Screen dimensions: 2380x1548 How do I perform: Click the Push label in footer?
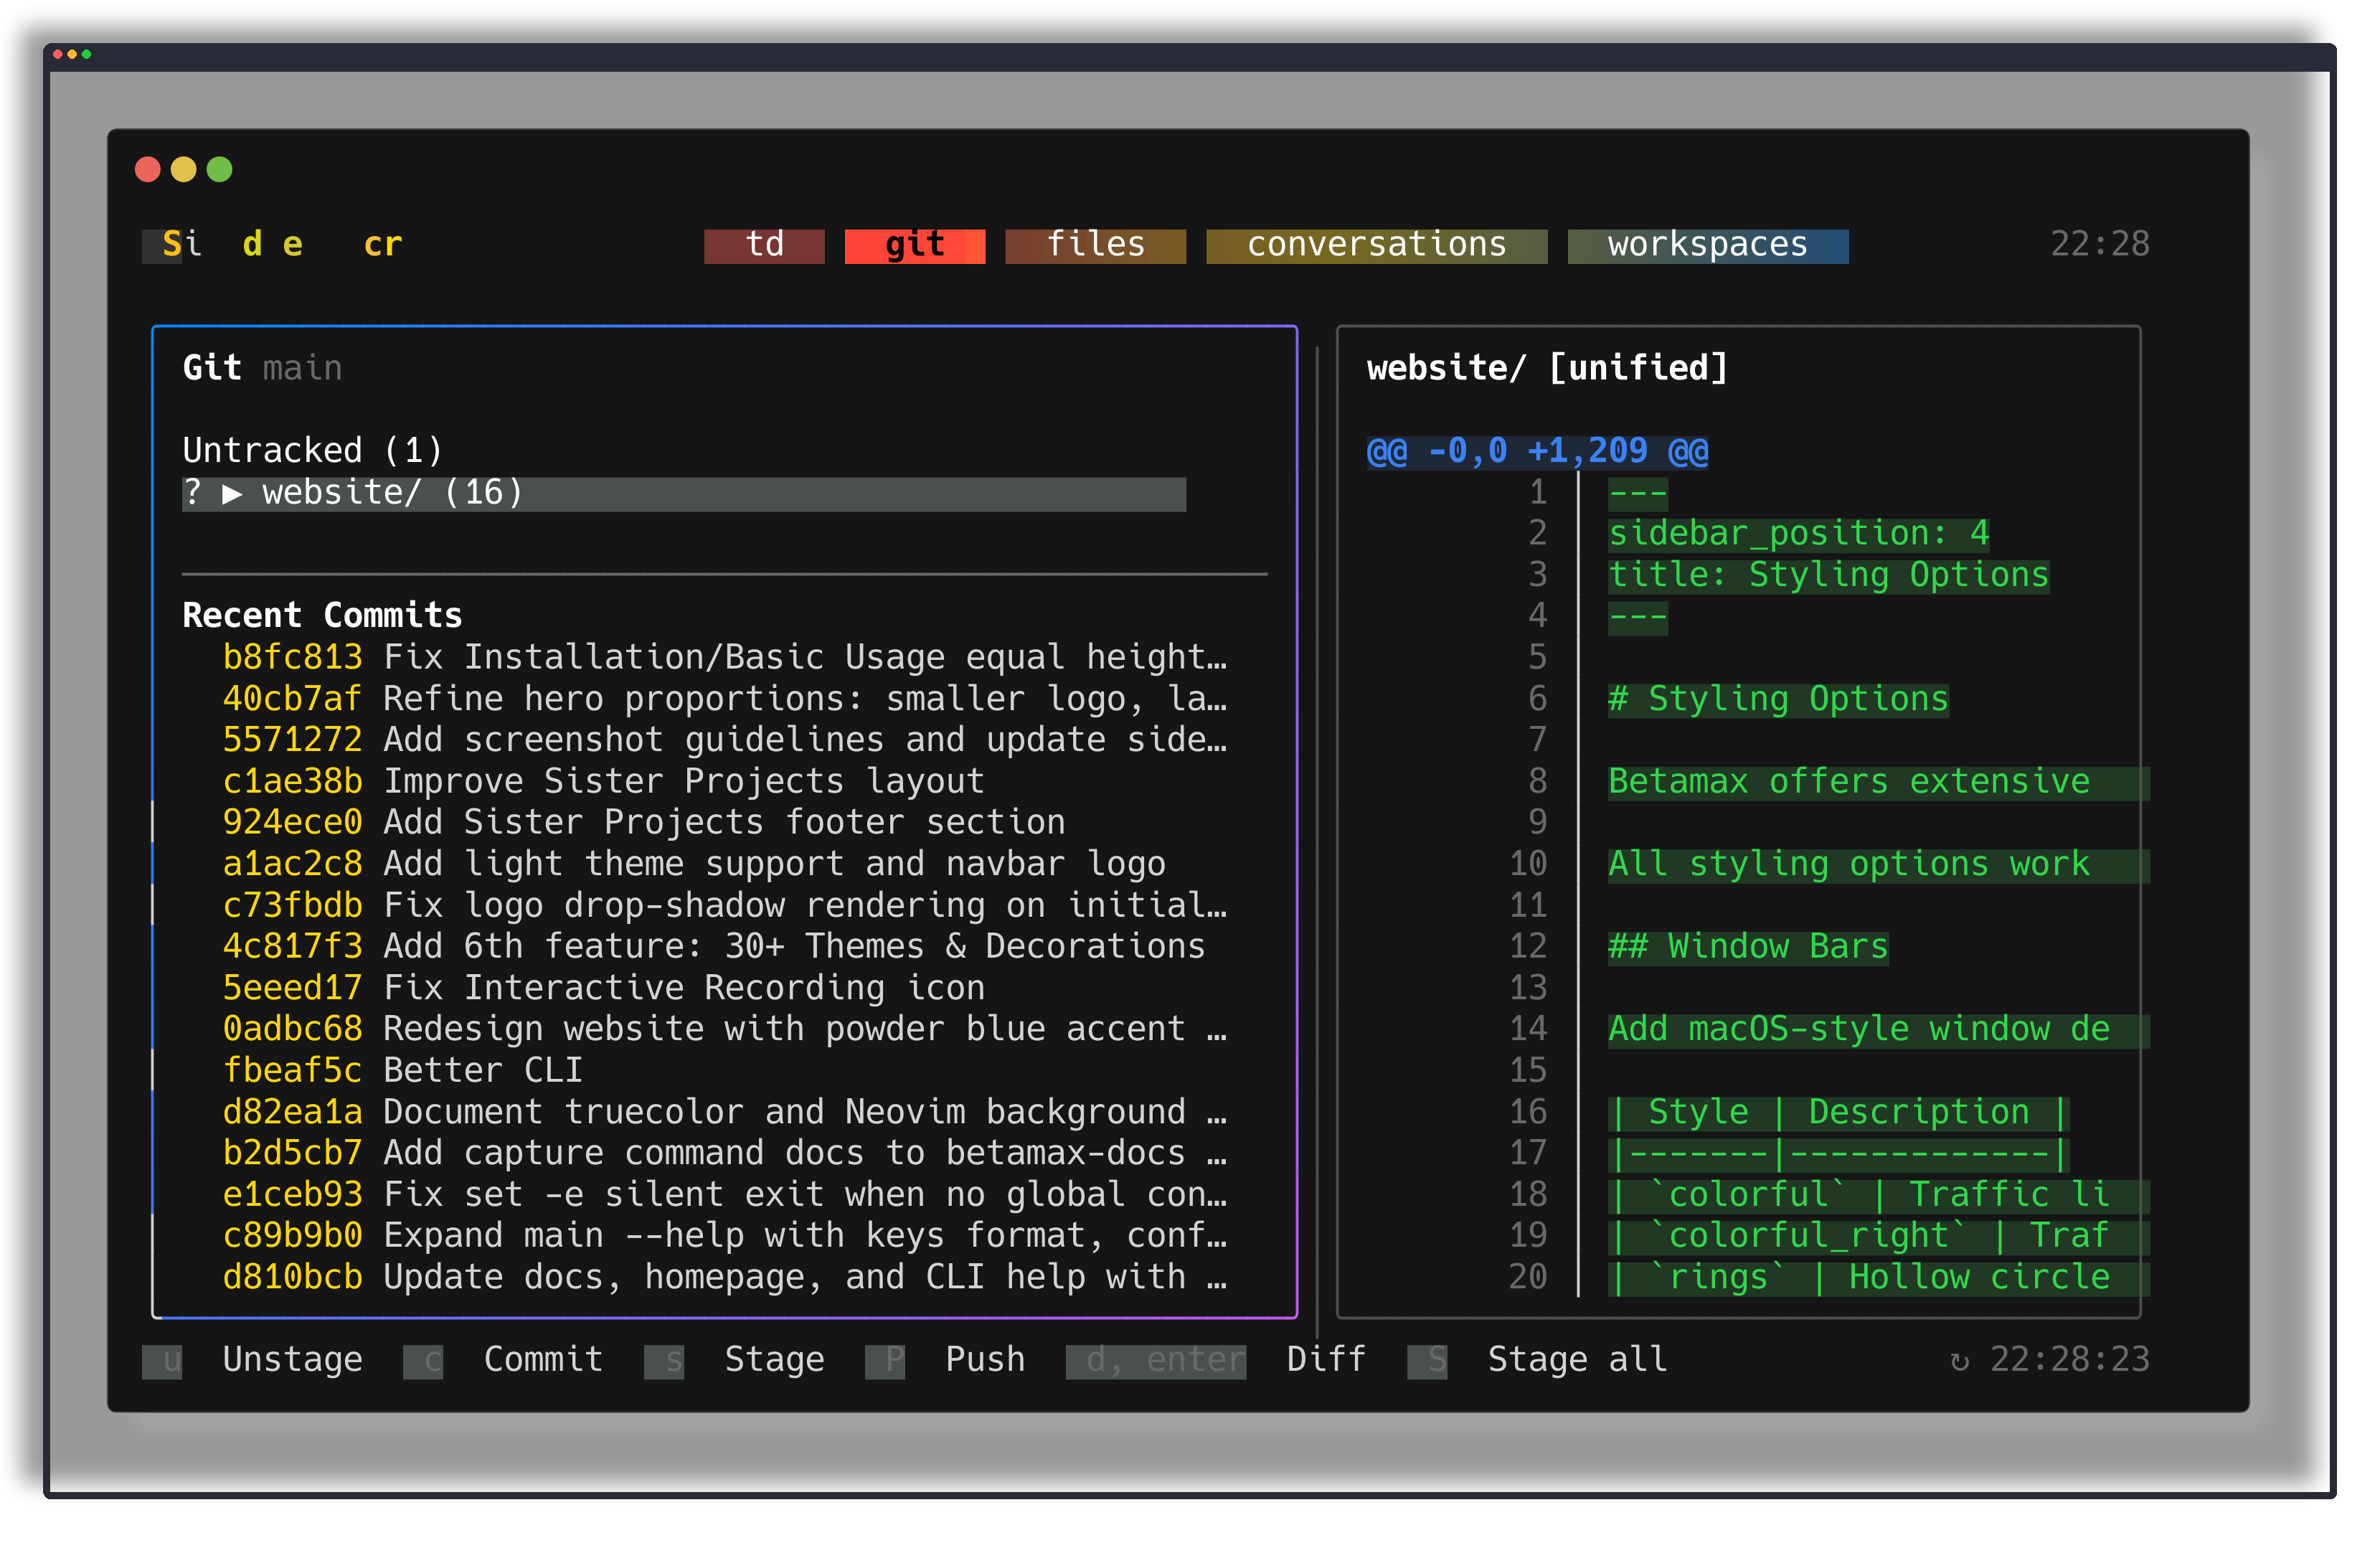[x=985, y=1359]
